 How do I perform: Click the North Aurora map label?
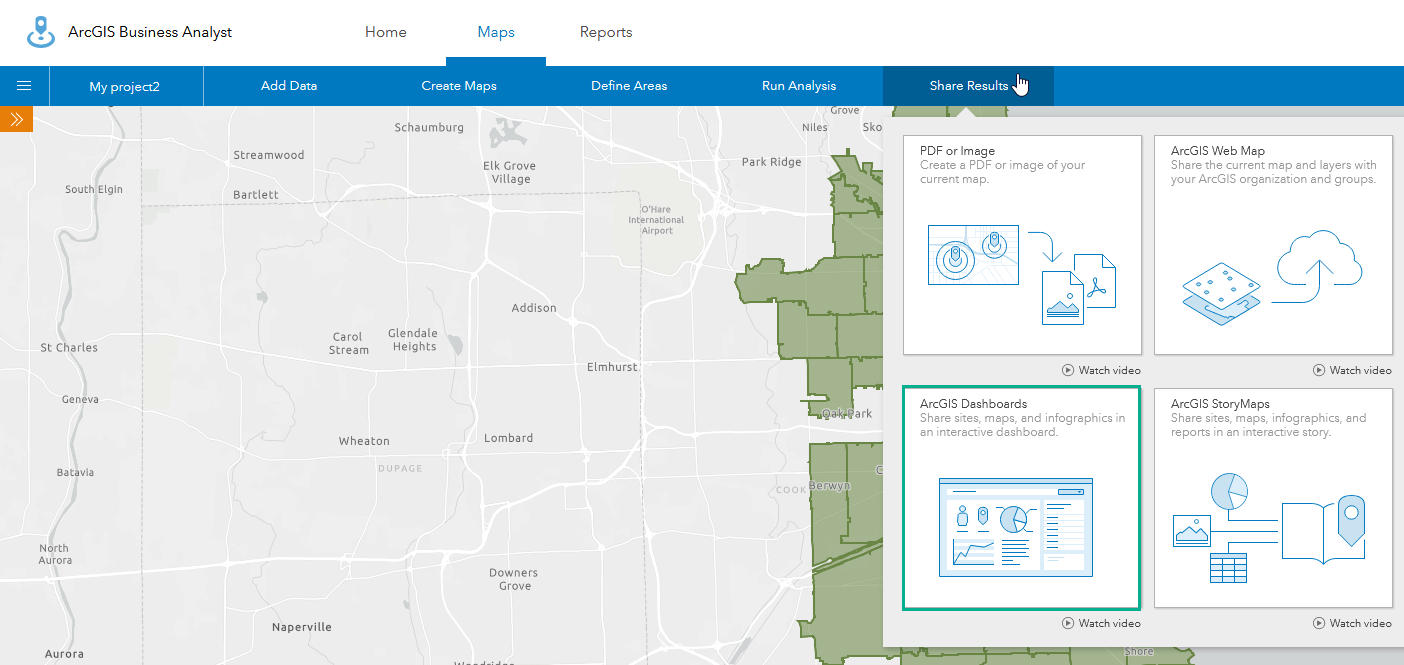tap(54, 555)
